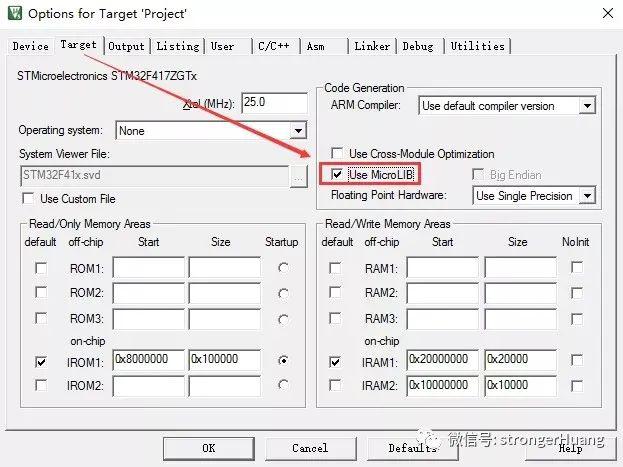Screen dimensions: 623x467
Task: Click the Cancel button
Action: (310, 448)
